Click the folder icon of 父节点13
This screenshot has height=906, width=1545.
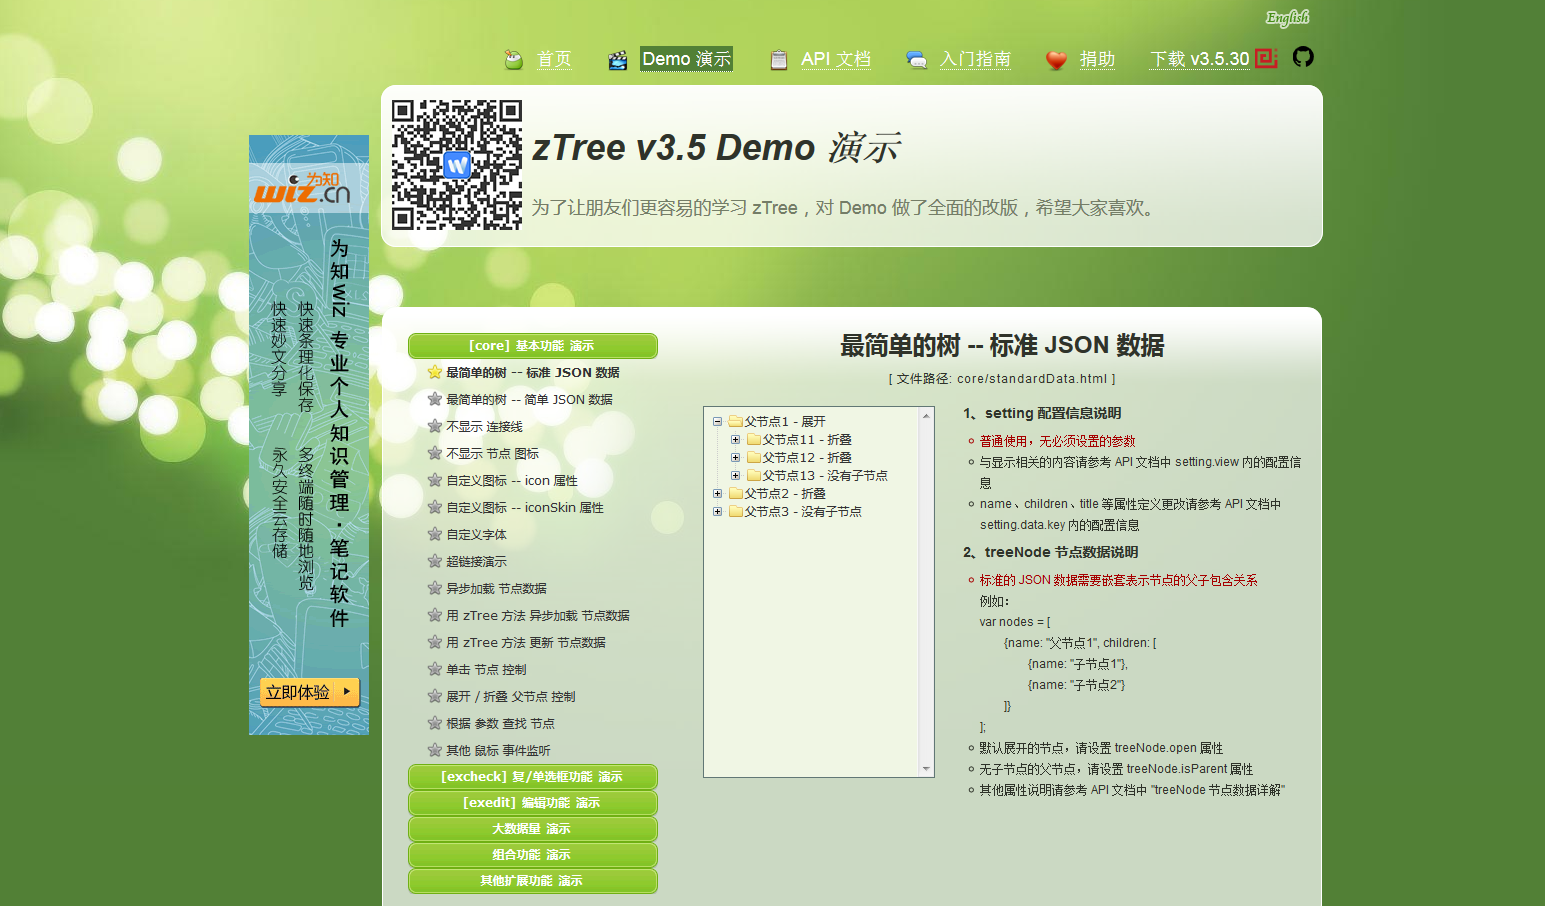pyautogui.click(x=754, y=476)
